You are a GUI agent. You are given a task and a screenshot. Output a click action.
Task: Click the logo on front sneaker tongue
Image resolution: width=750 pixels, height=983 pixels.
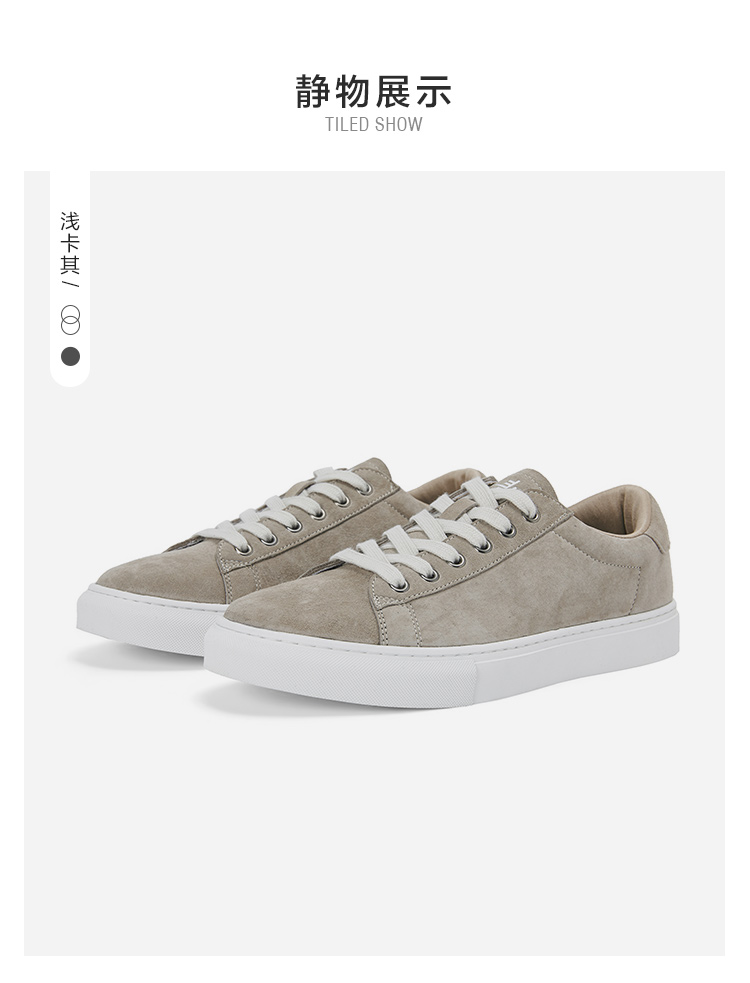510,483
